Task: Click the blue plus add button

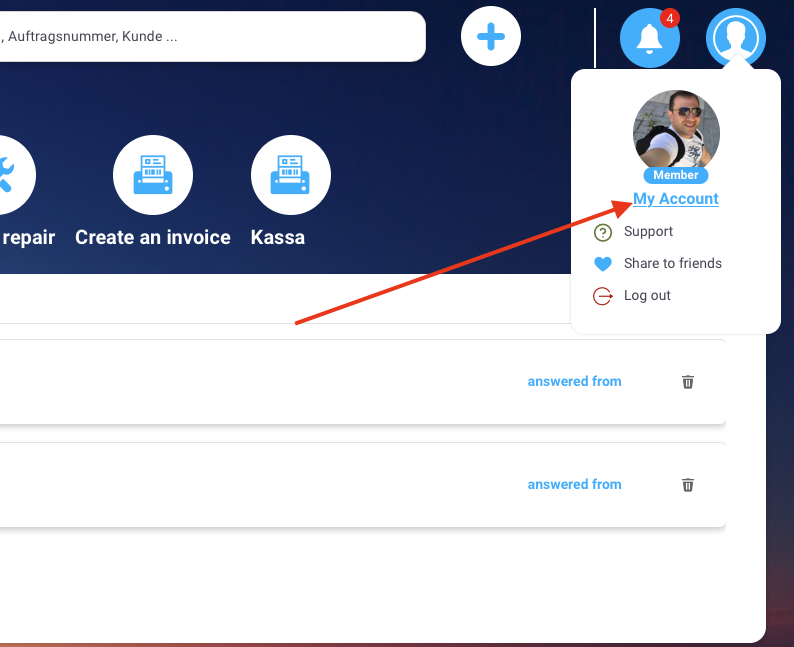Action: pyautogui.click(x=490, y=37)
